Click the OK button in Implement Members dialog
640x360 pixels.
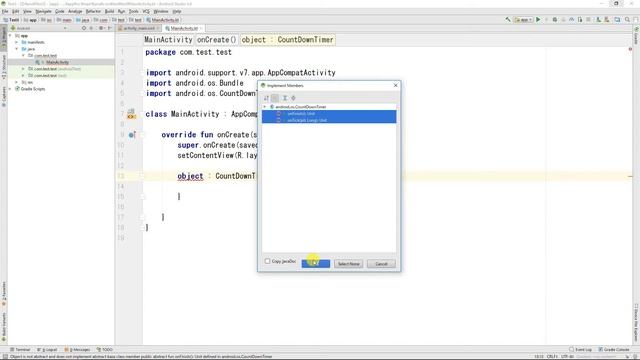coord(316,264)
